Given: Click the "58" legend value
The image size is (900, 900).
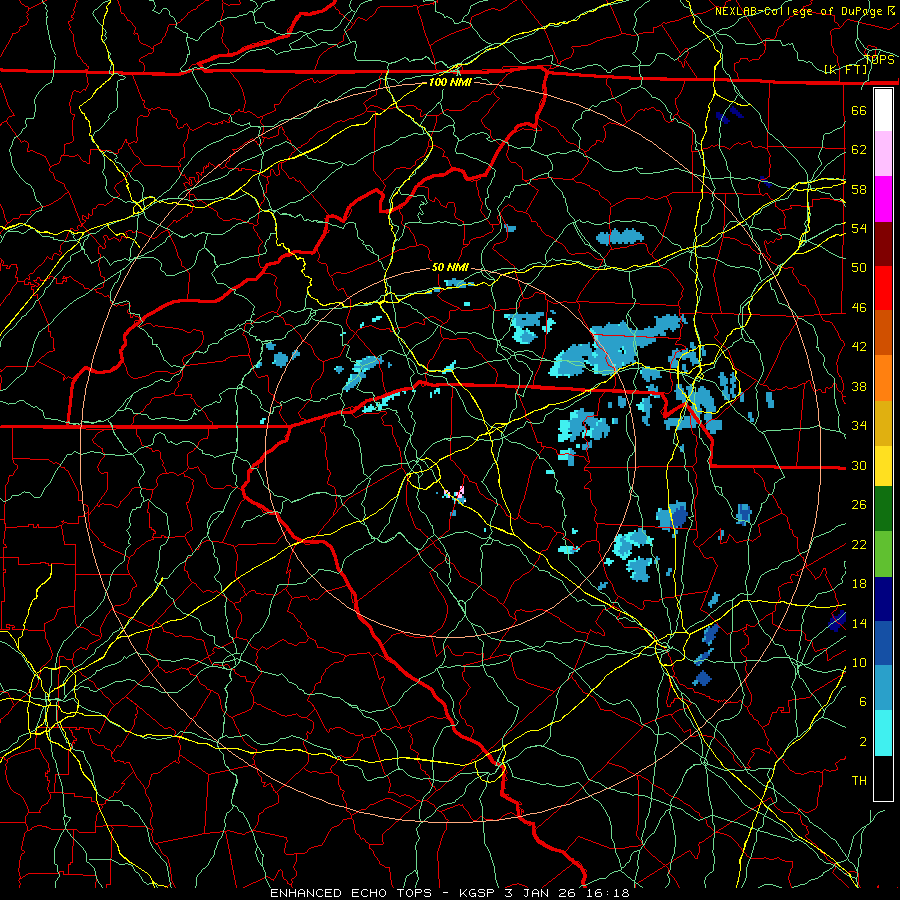Looking at the screenshot, I should (859, 189).
